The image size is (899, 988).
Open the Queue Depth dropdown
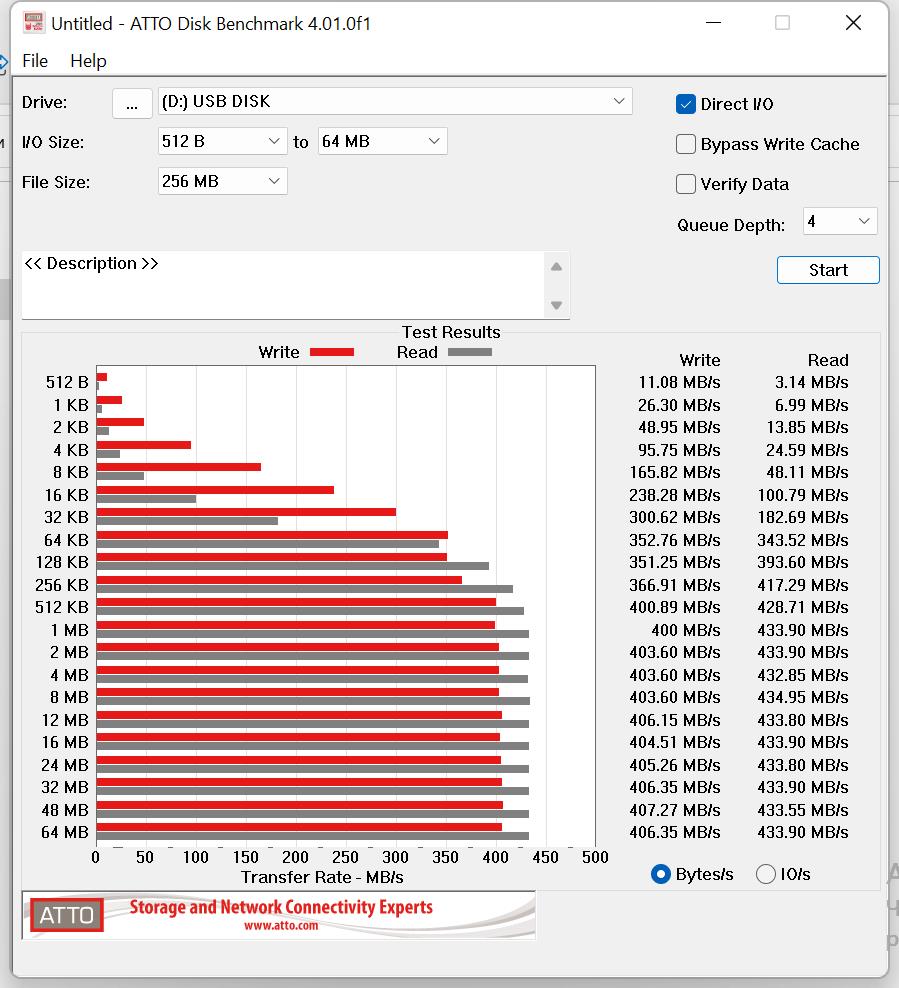840,221
